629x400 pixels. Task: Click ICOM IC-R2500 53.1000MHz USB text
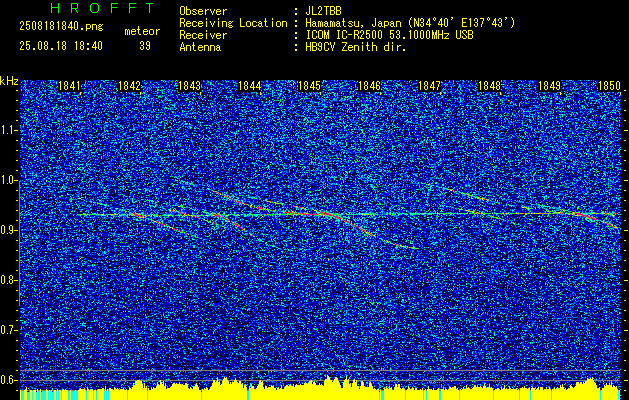389,35
